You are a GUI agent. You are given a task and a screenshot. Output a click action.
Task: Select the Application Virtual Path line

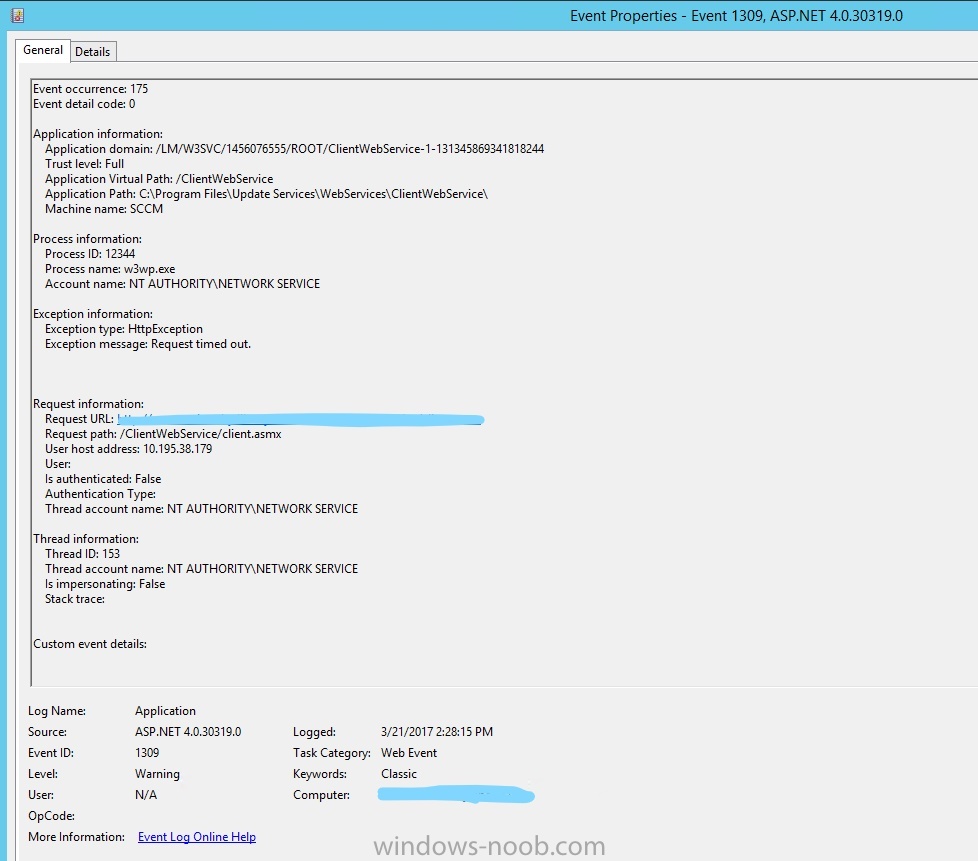pos(159,178)
